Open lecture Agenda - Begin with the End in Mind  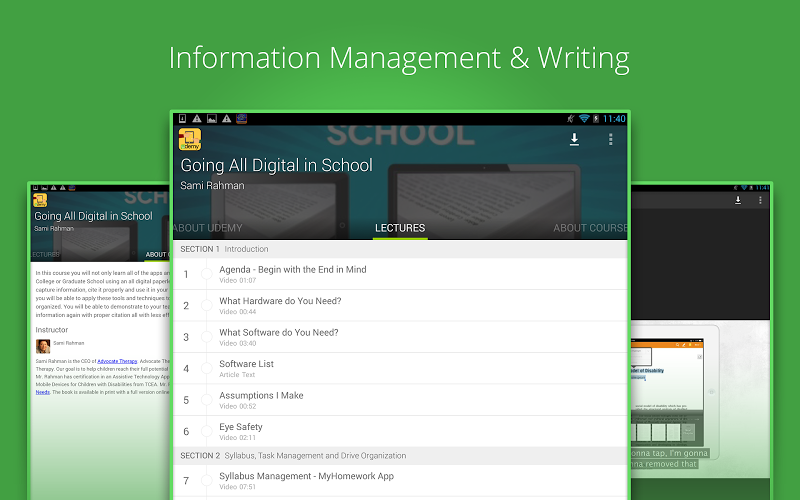[x=400, y=274]
